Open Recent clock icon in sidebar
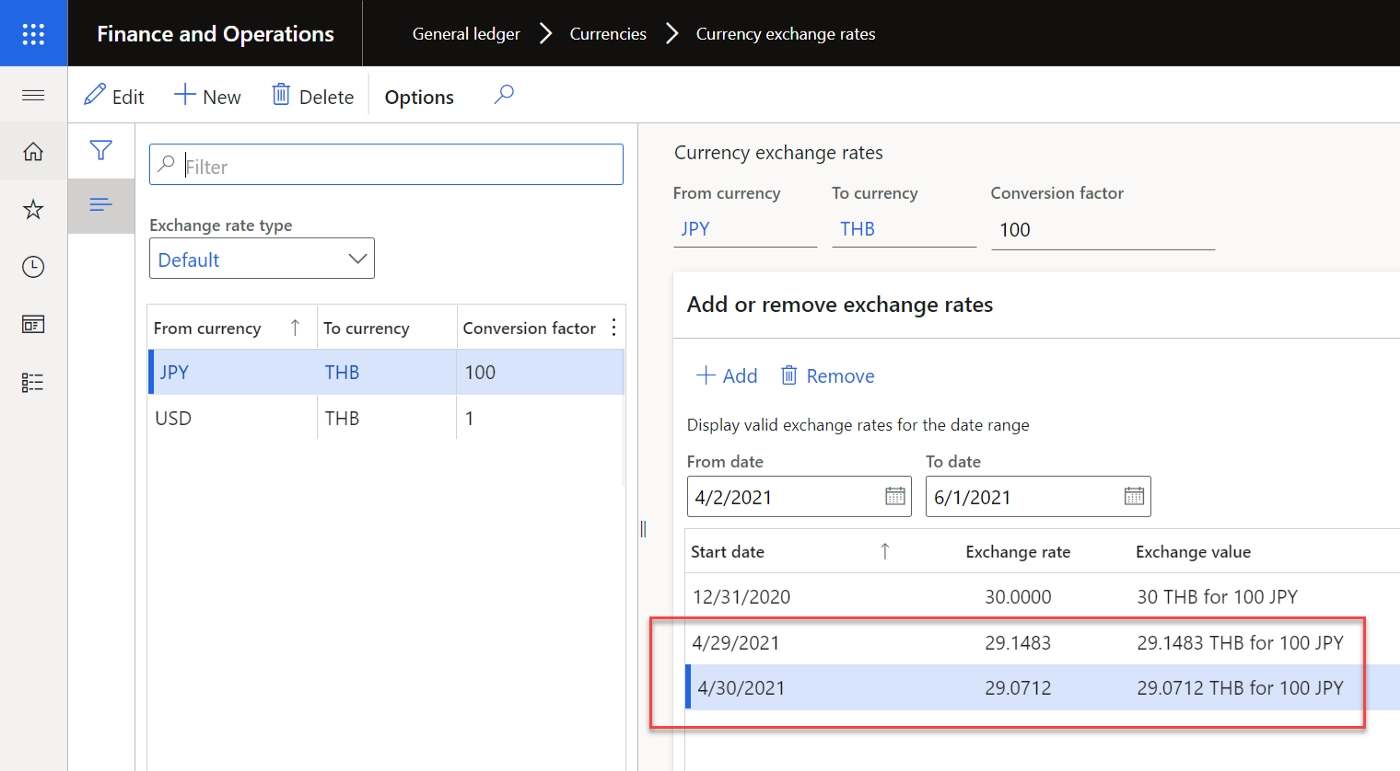Image resolution: width=1400 pixels, height=771 pixels. click(x=33, y=267)
